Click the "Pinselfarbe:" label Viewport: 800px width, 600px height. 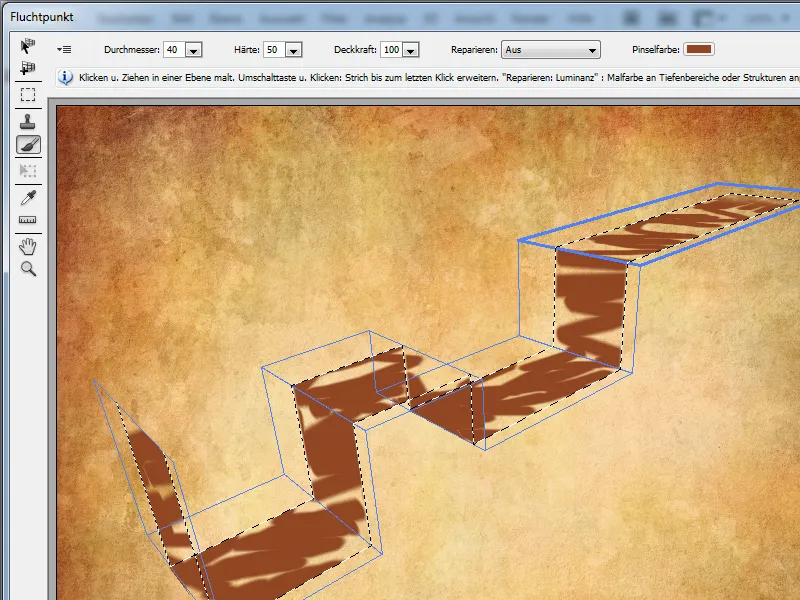click(656, 49)
